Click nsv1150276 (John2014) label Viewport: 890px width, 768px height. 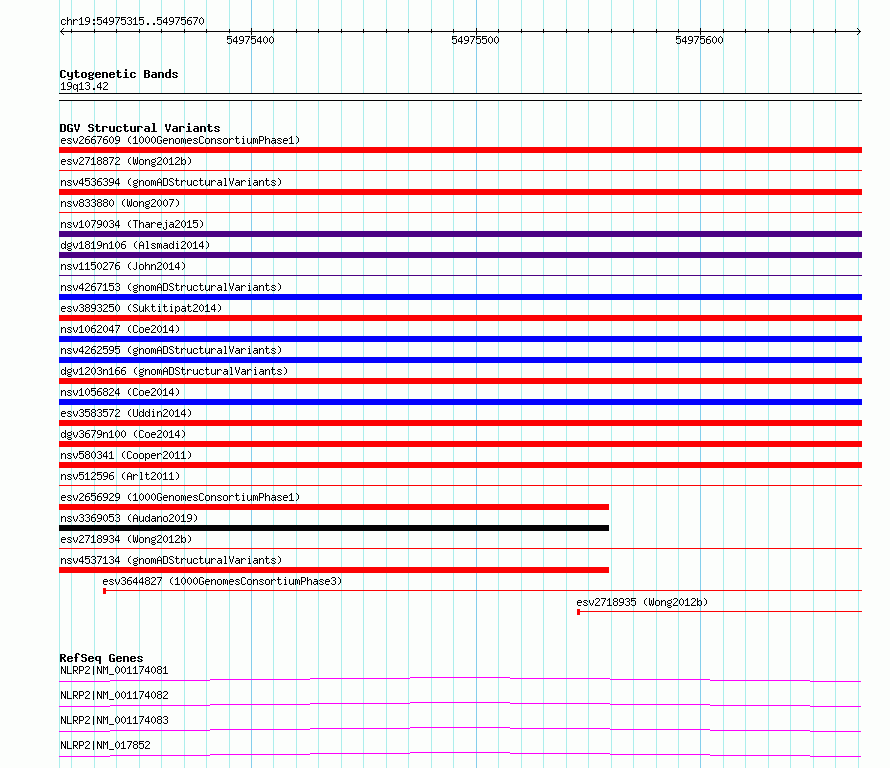click(123, 266)
